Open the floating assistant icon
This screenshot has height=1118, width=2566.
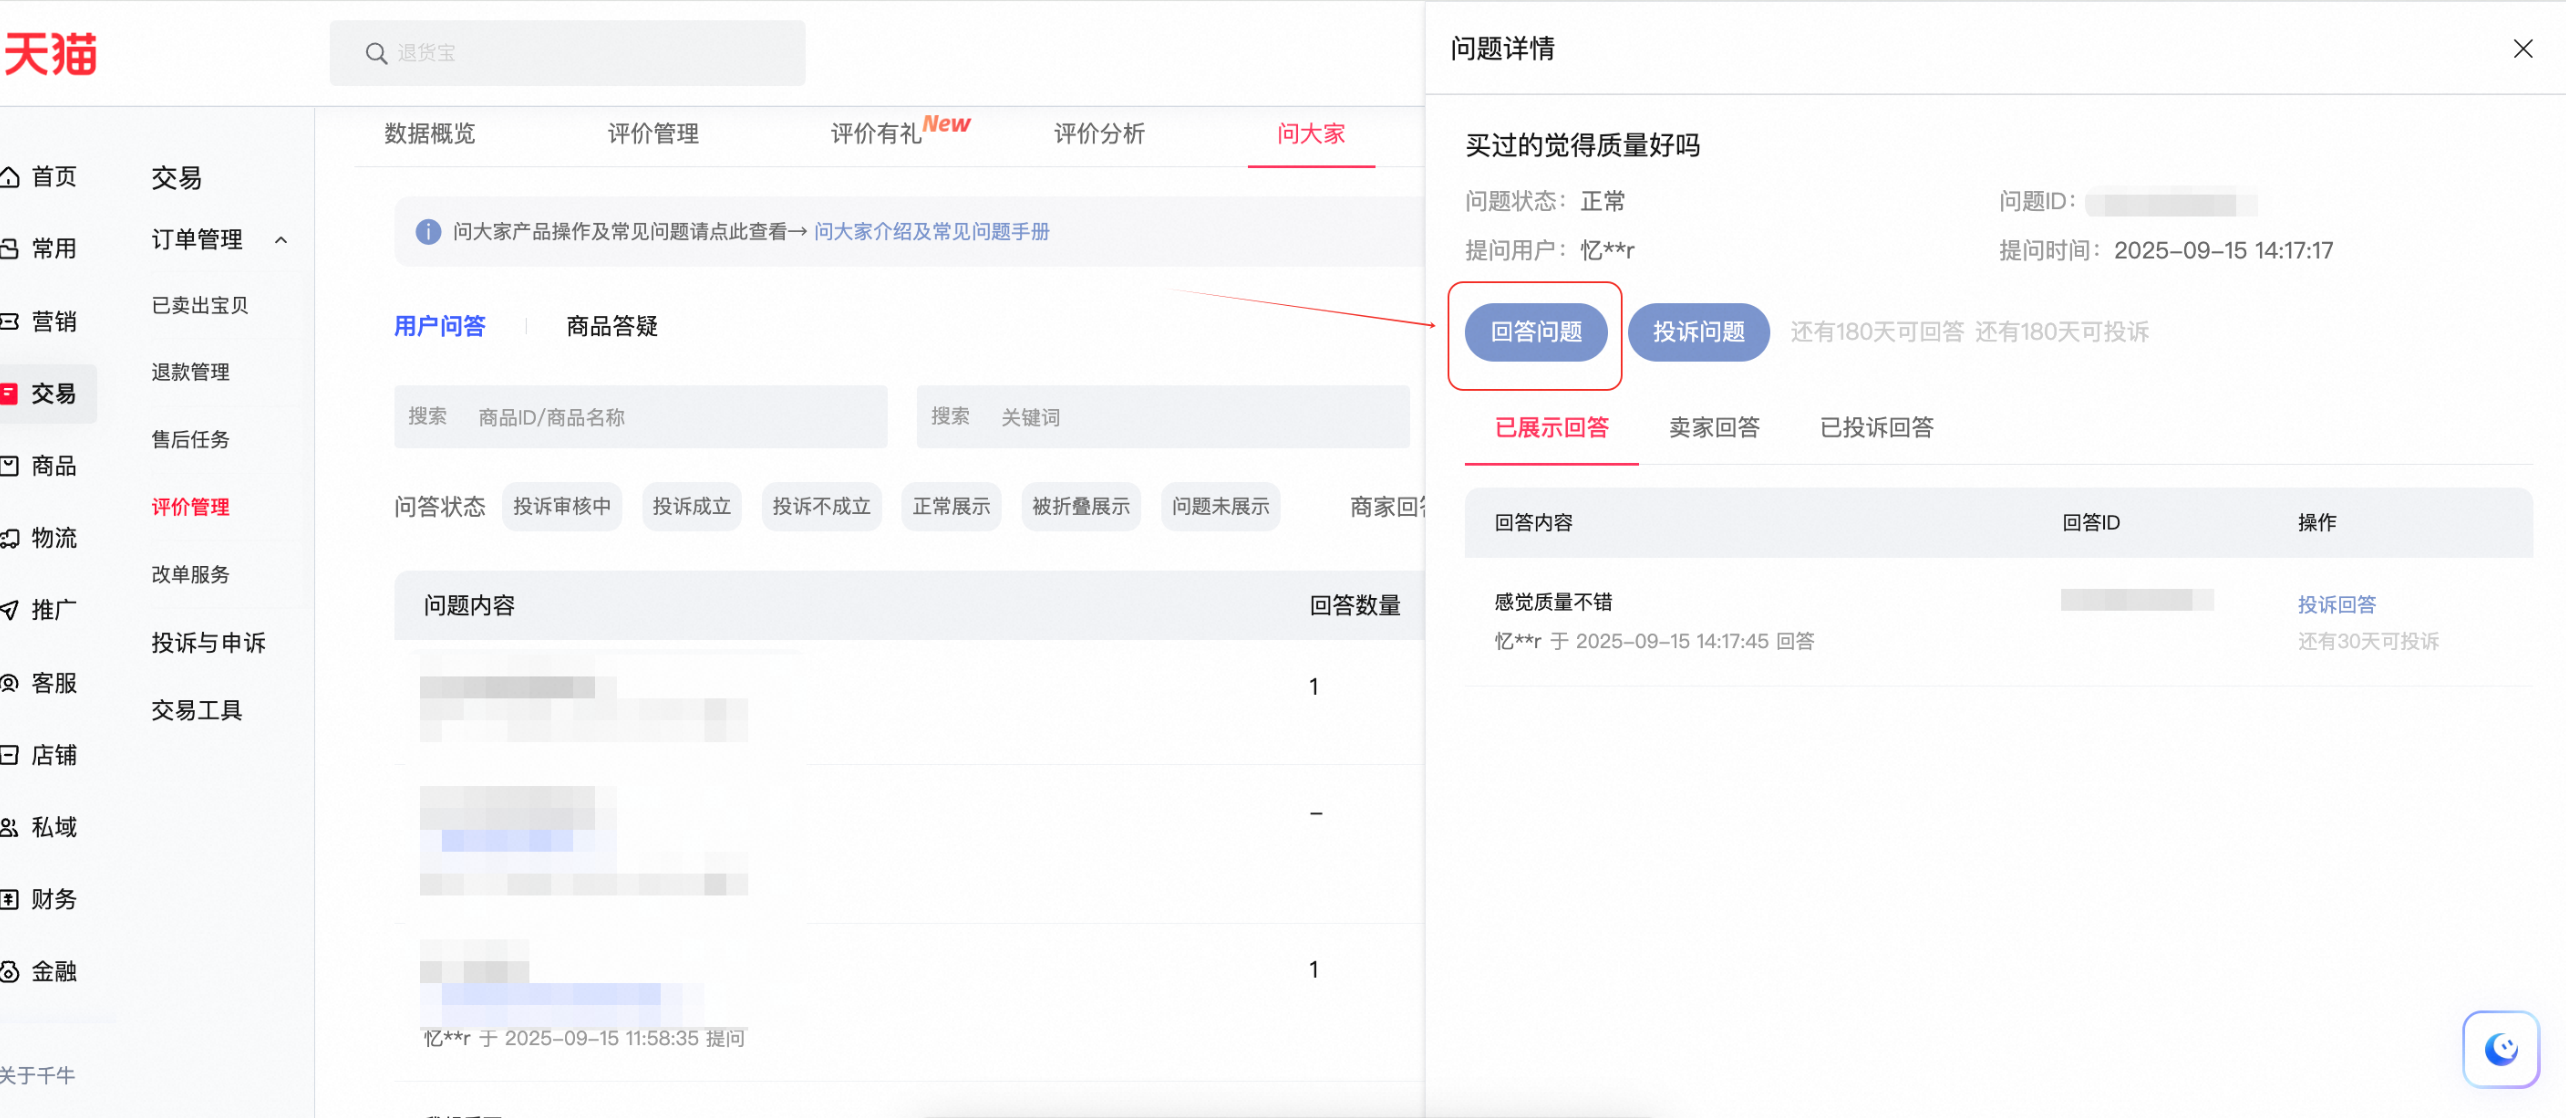(2500, 1049)
